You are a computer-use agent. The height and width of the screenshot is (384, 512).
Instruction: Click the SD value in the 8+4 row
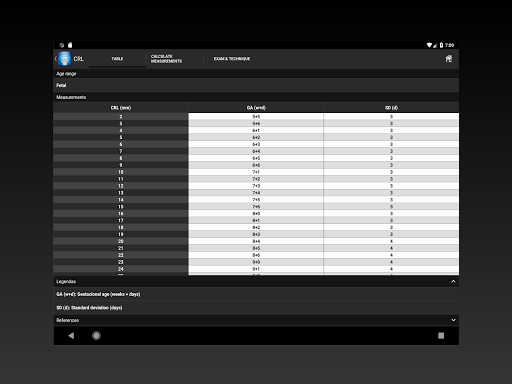coord(391,241)
